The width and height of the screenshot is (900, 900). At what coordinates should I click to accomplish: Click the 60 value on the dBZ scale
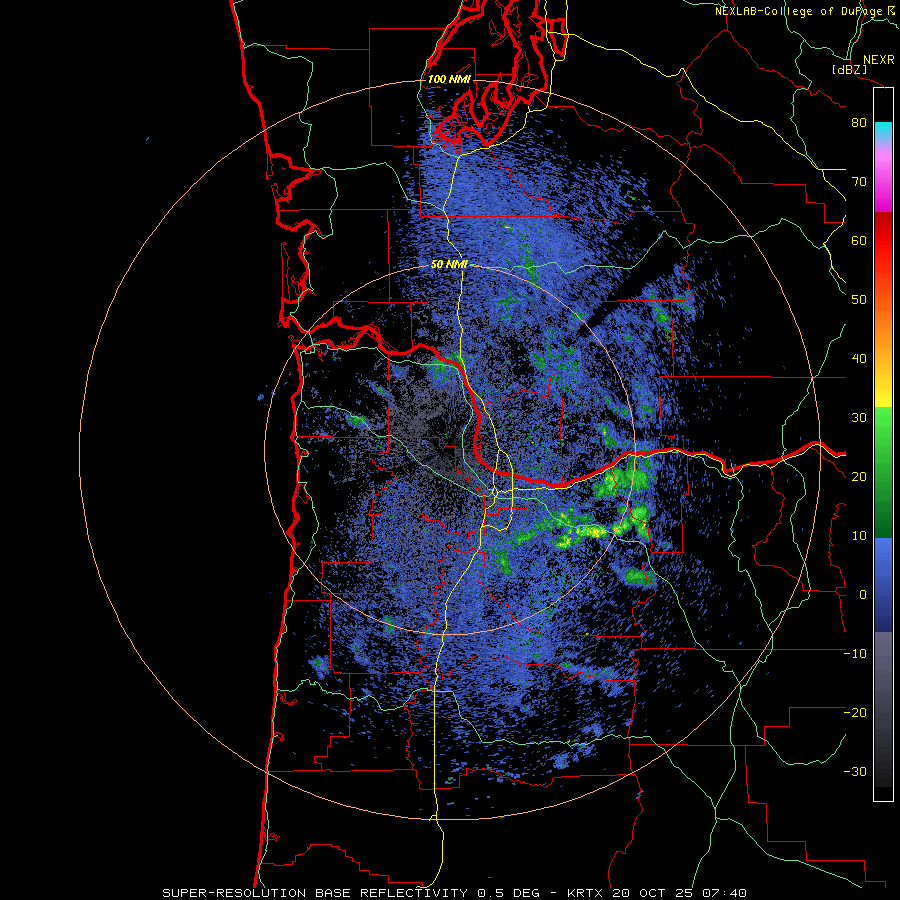859,241
